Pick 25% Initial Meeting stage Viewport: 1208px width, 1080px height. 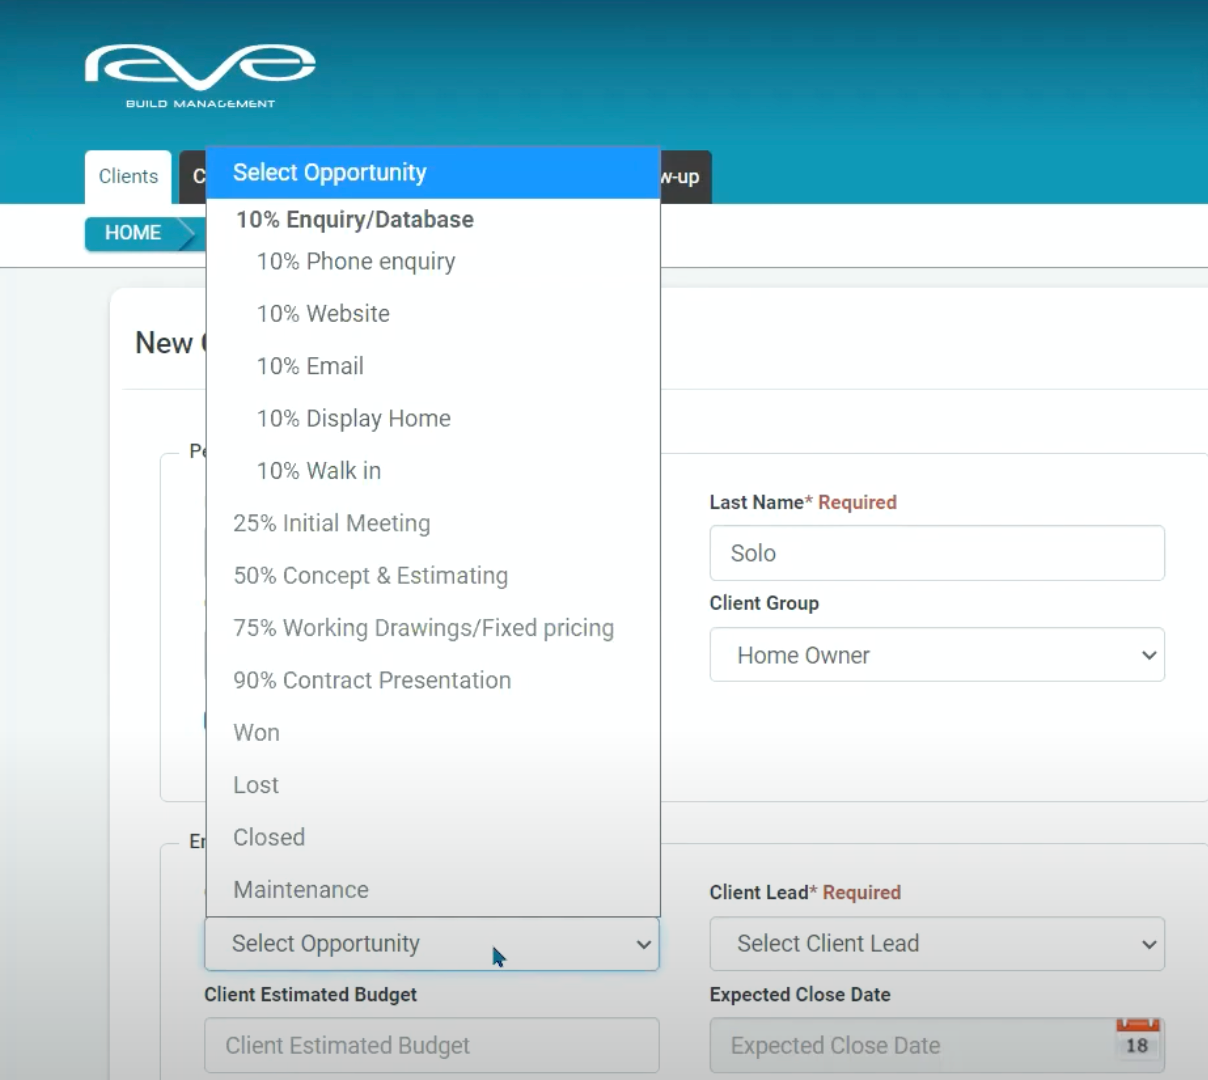(433, 523)
